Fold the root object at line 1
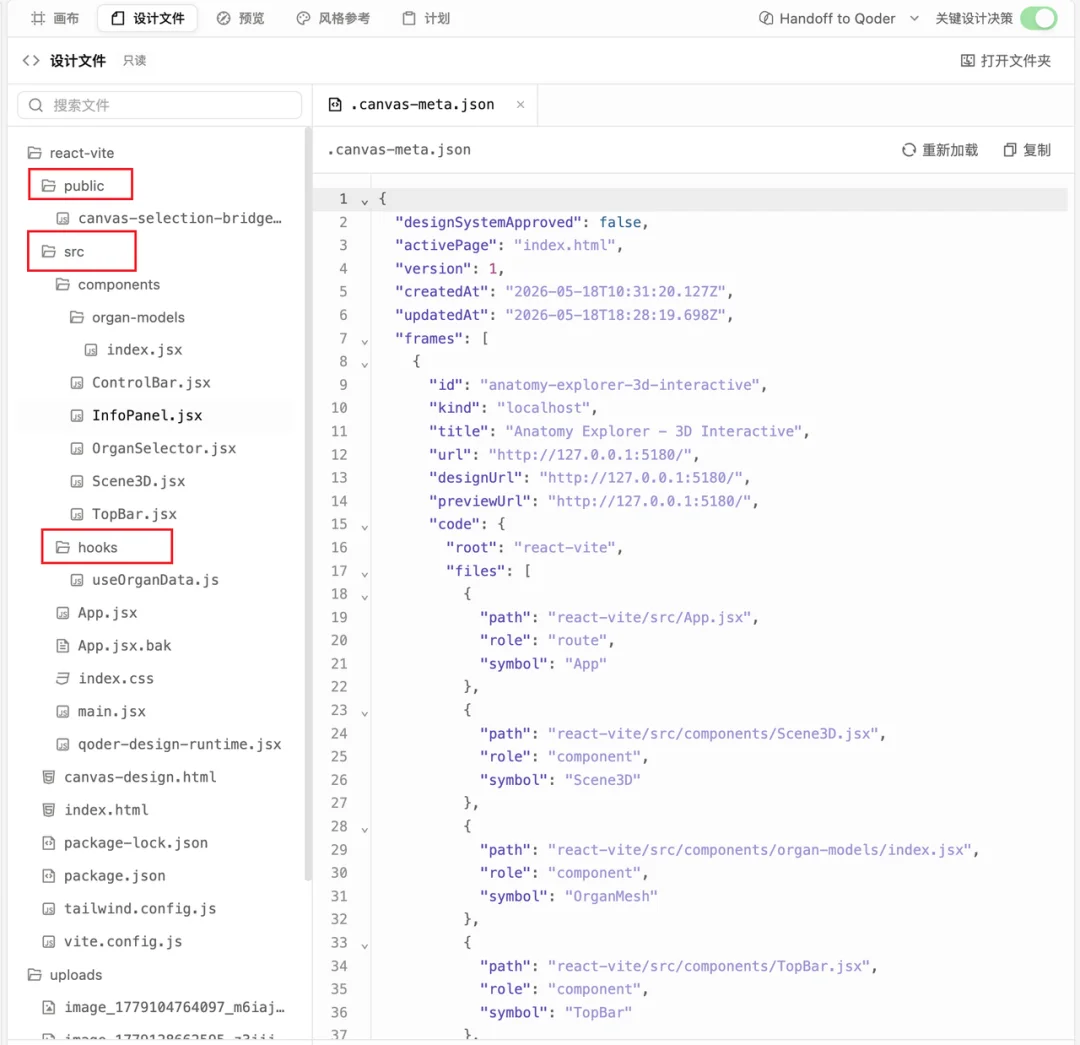The image size is (1080, 1045). click(364, 201)
